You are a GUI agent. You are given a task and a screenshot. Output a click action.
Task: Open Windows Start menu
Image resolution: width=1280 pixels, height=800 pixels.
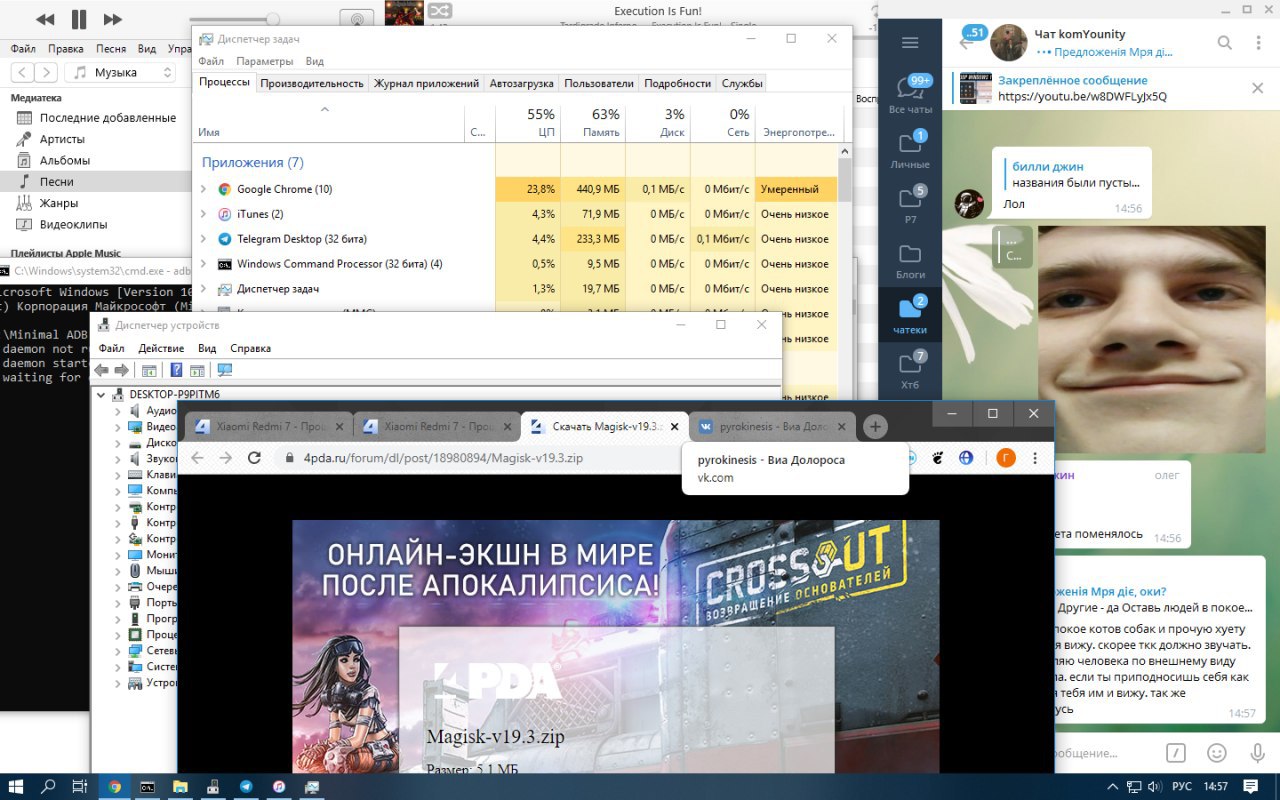(x=17, y=787)
